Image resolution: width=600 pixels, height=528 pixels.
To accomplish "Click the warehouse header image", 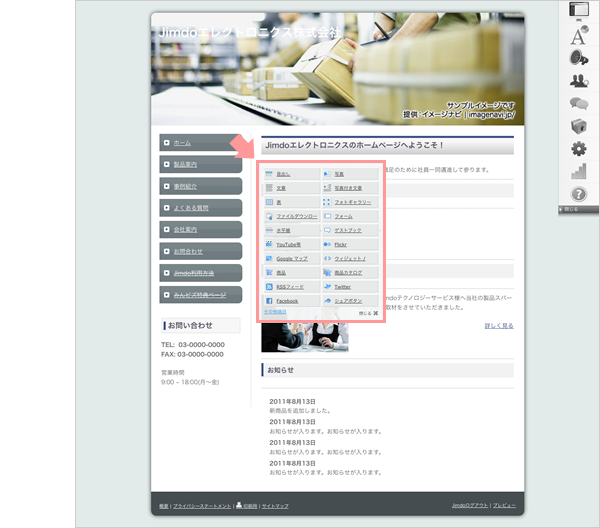I will tap(338, 69).
